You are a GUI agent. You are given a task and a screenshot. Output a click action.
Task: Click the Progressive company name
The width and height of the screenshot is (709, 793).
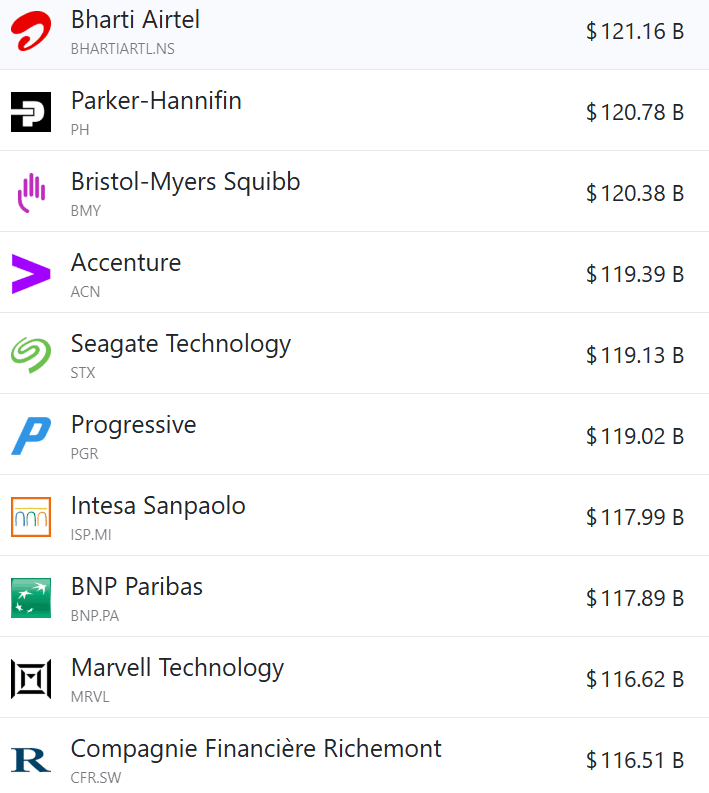tap(133, 424)
